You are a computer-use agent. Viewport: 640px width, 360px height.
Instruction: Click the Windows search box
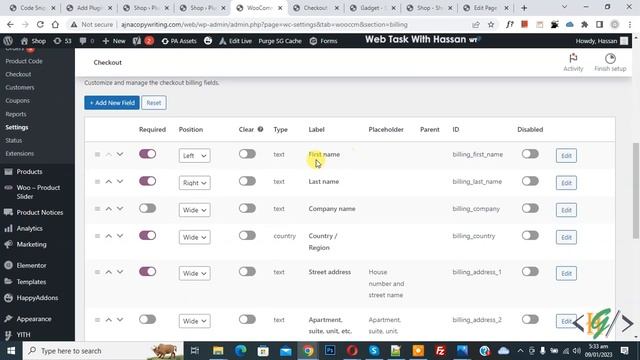(102, 351)
